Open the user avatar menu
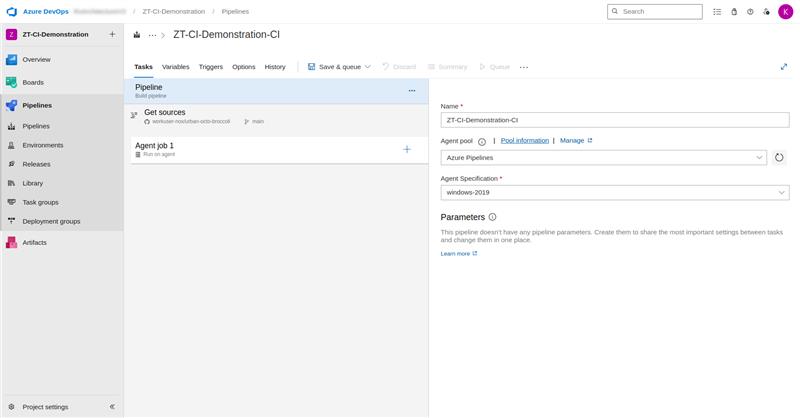This screenshot has width=800, height=418. [x=785, y=11]
